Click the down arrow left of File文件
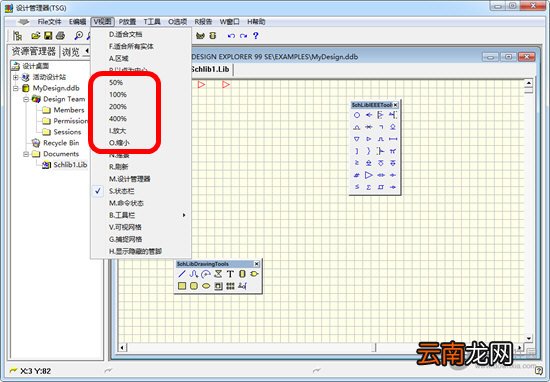This screenshot has height=382, width=550. click(24, 22)
